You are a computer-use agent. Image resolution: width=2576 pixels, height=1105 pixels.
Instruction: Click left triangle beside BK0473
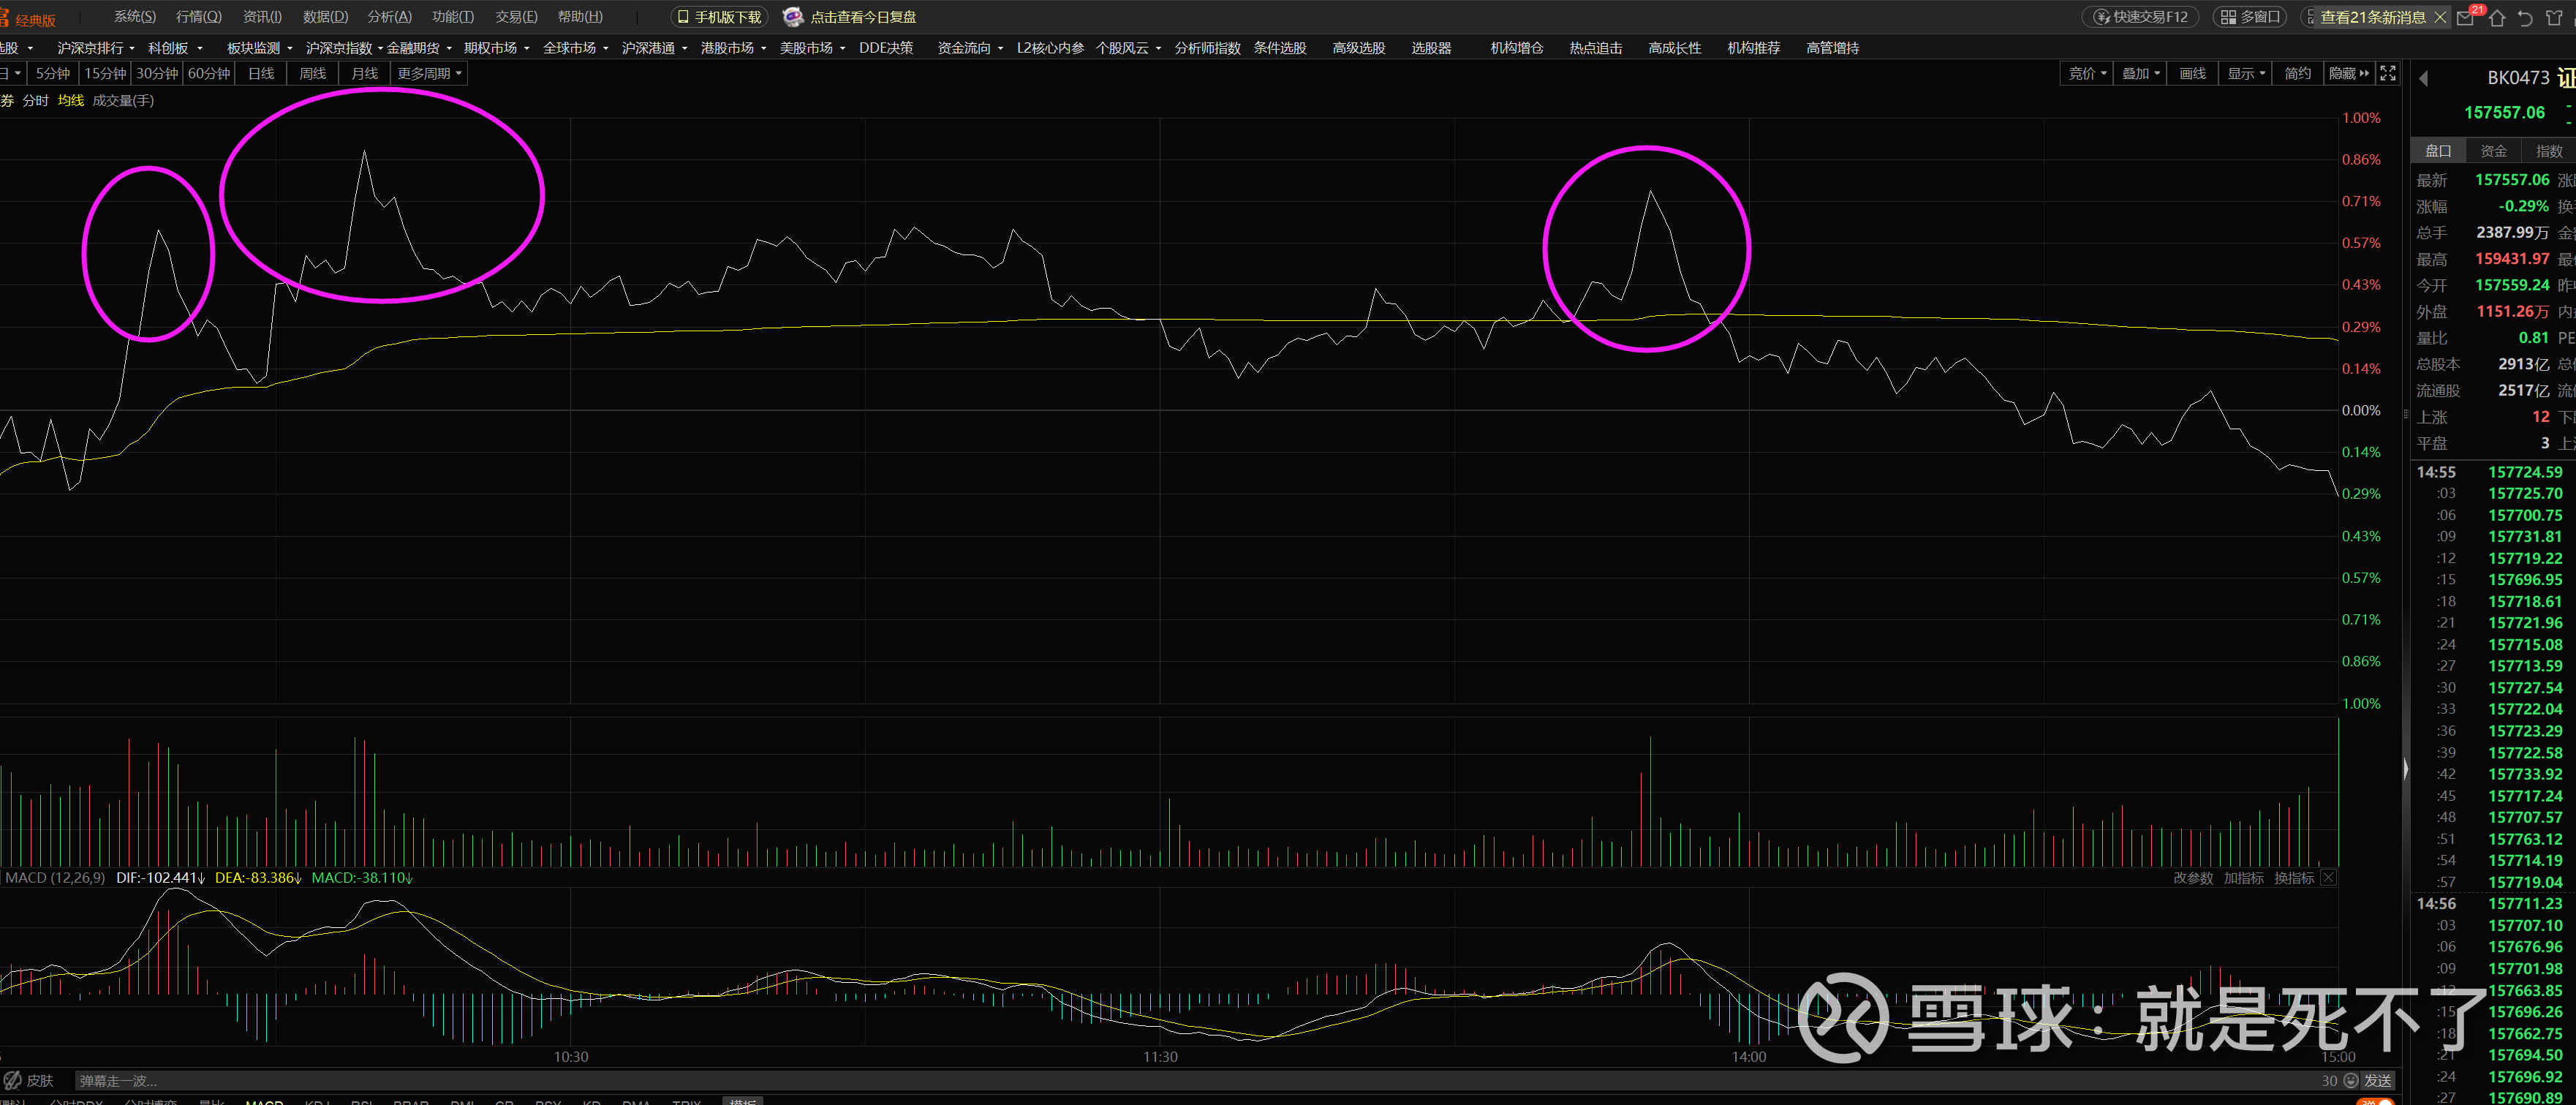coord(2423,78)
